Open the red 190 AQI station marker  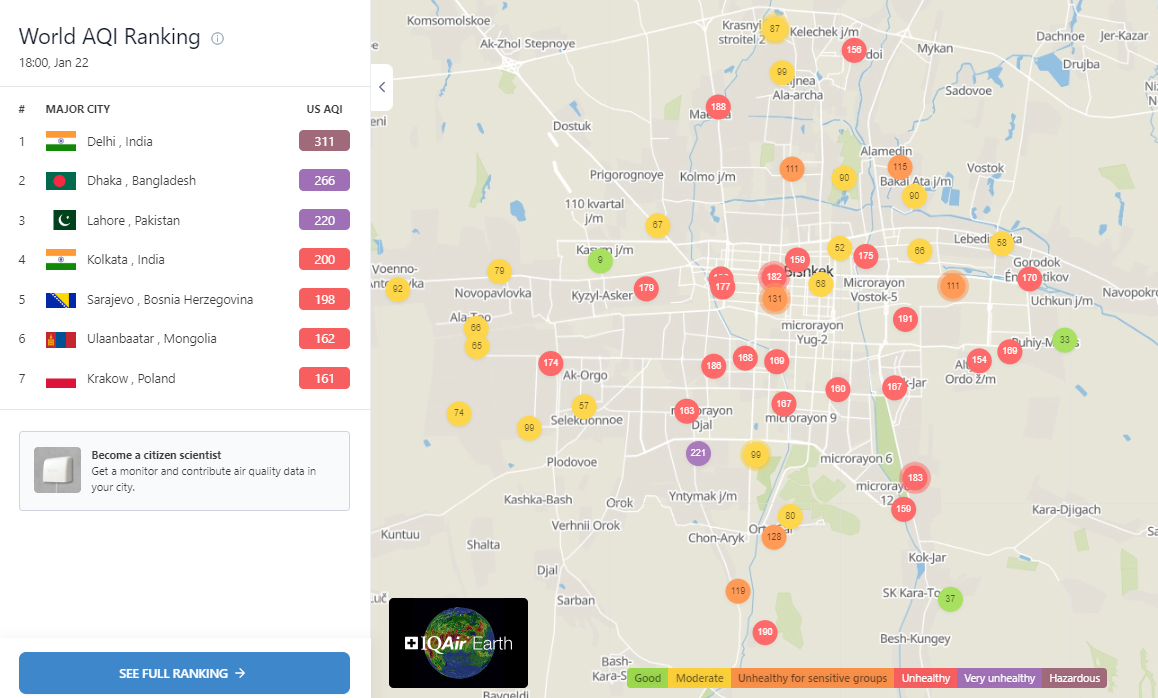coord(765,632)
